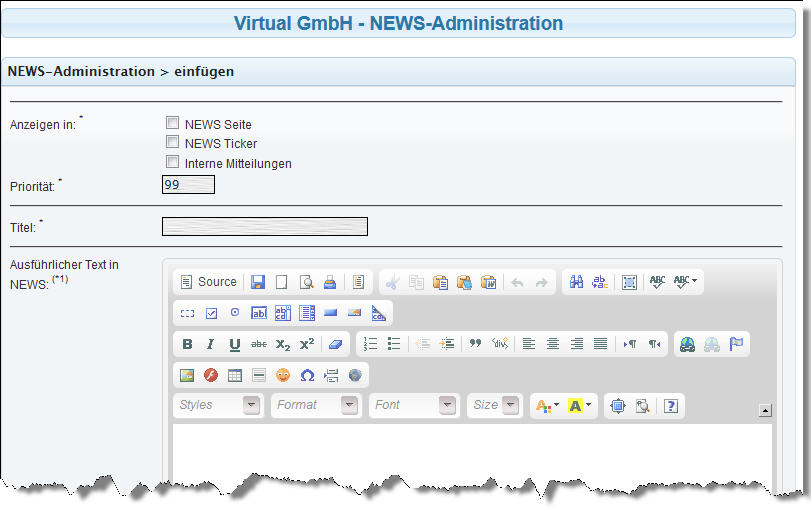Click the Source view button
The height and width of the screenshot is (508, 811).
pyautogui.click(x=208, y=282)
